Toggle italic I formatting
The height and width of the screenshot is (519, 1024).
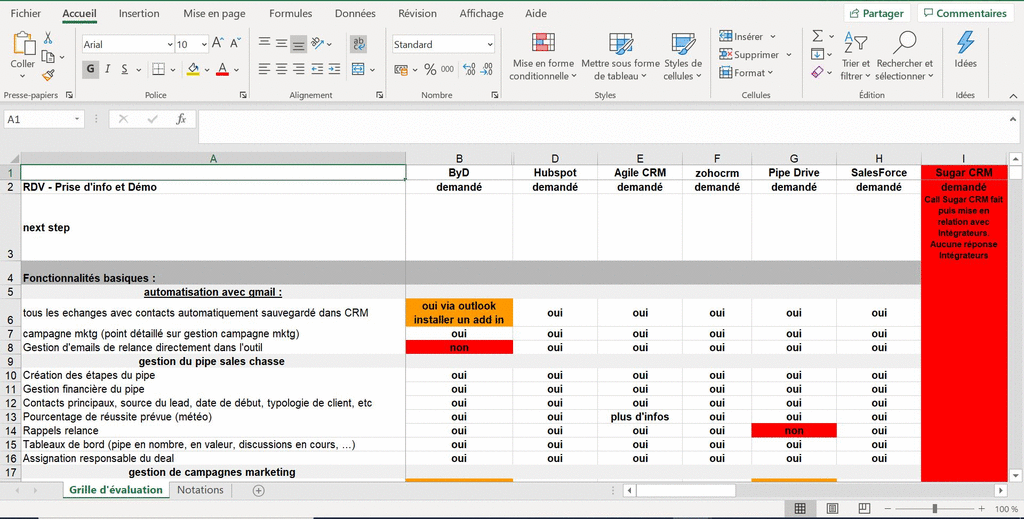(x=107, y=69)
